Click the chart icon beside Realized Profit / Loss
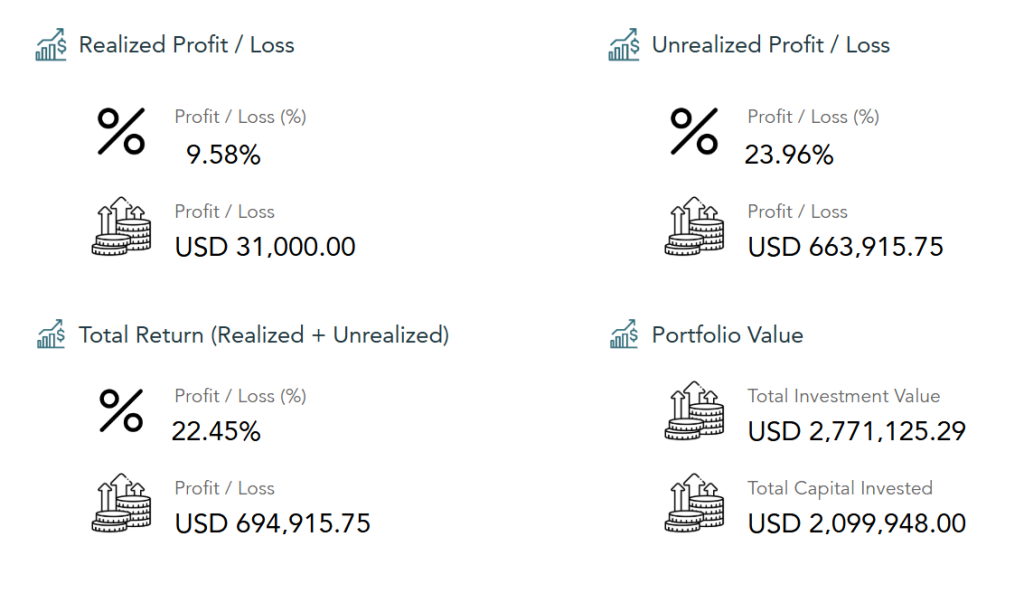The image size is (1024, 593). pyautogui.click(x=51, y=44)
